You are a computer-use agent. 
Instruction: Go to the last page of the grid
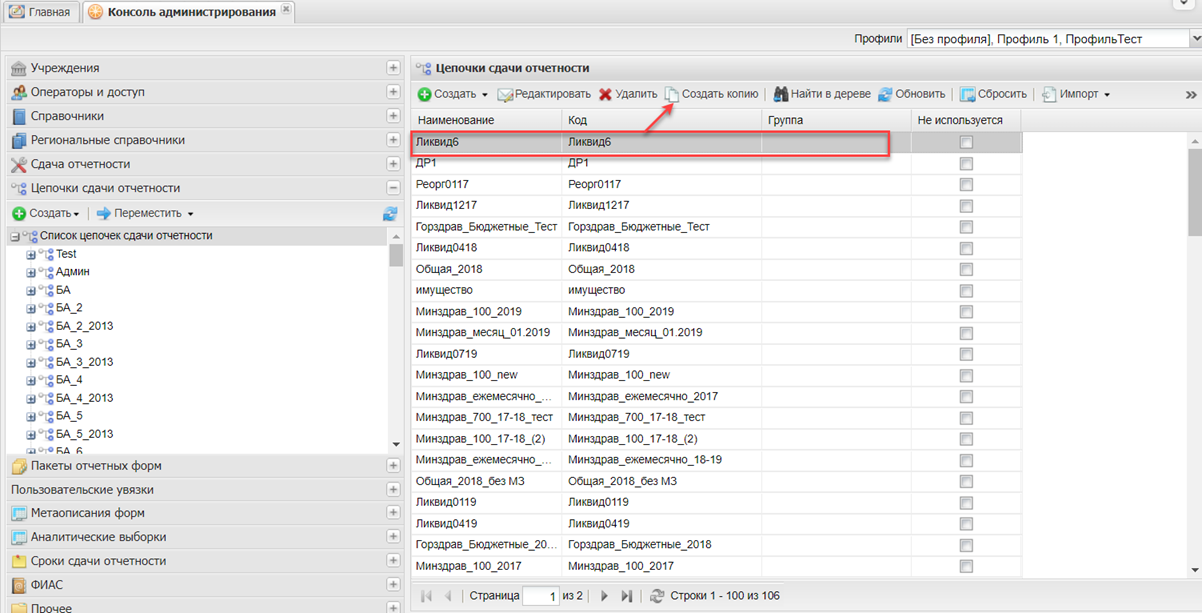point(627,596)
